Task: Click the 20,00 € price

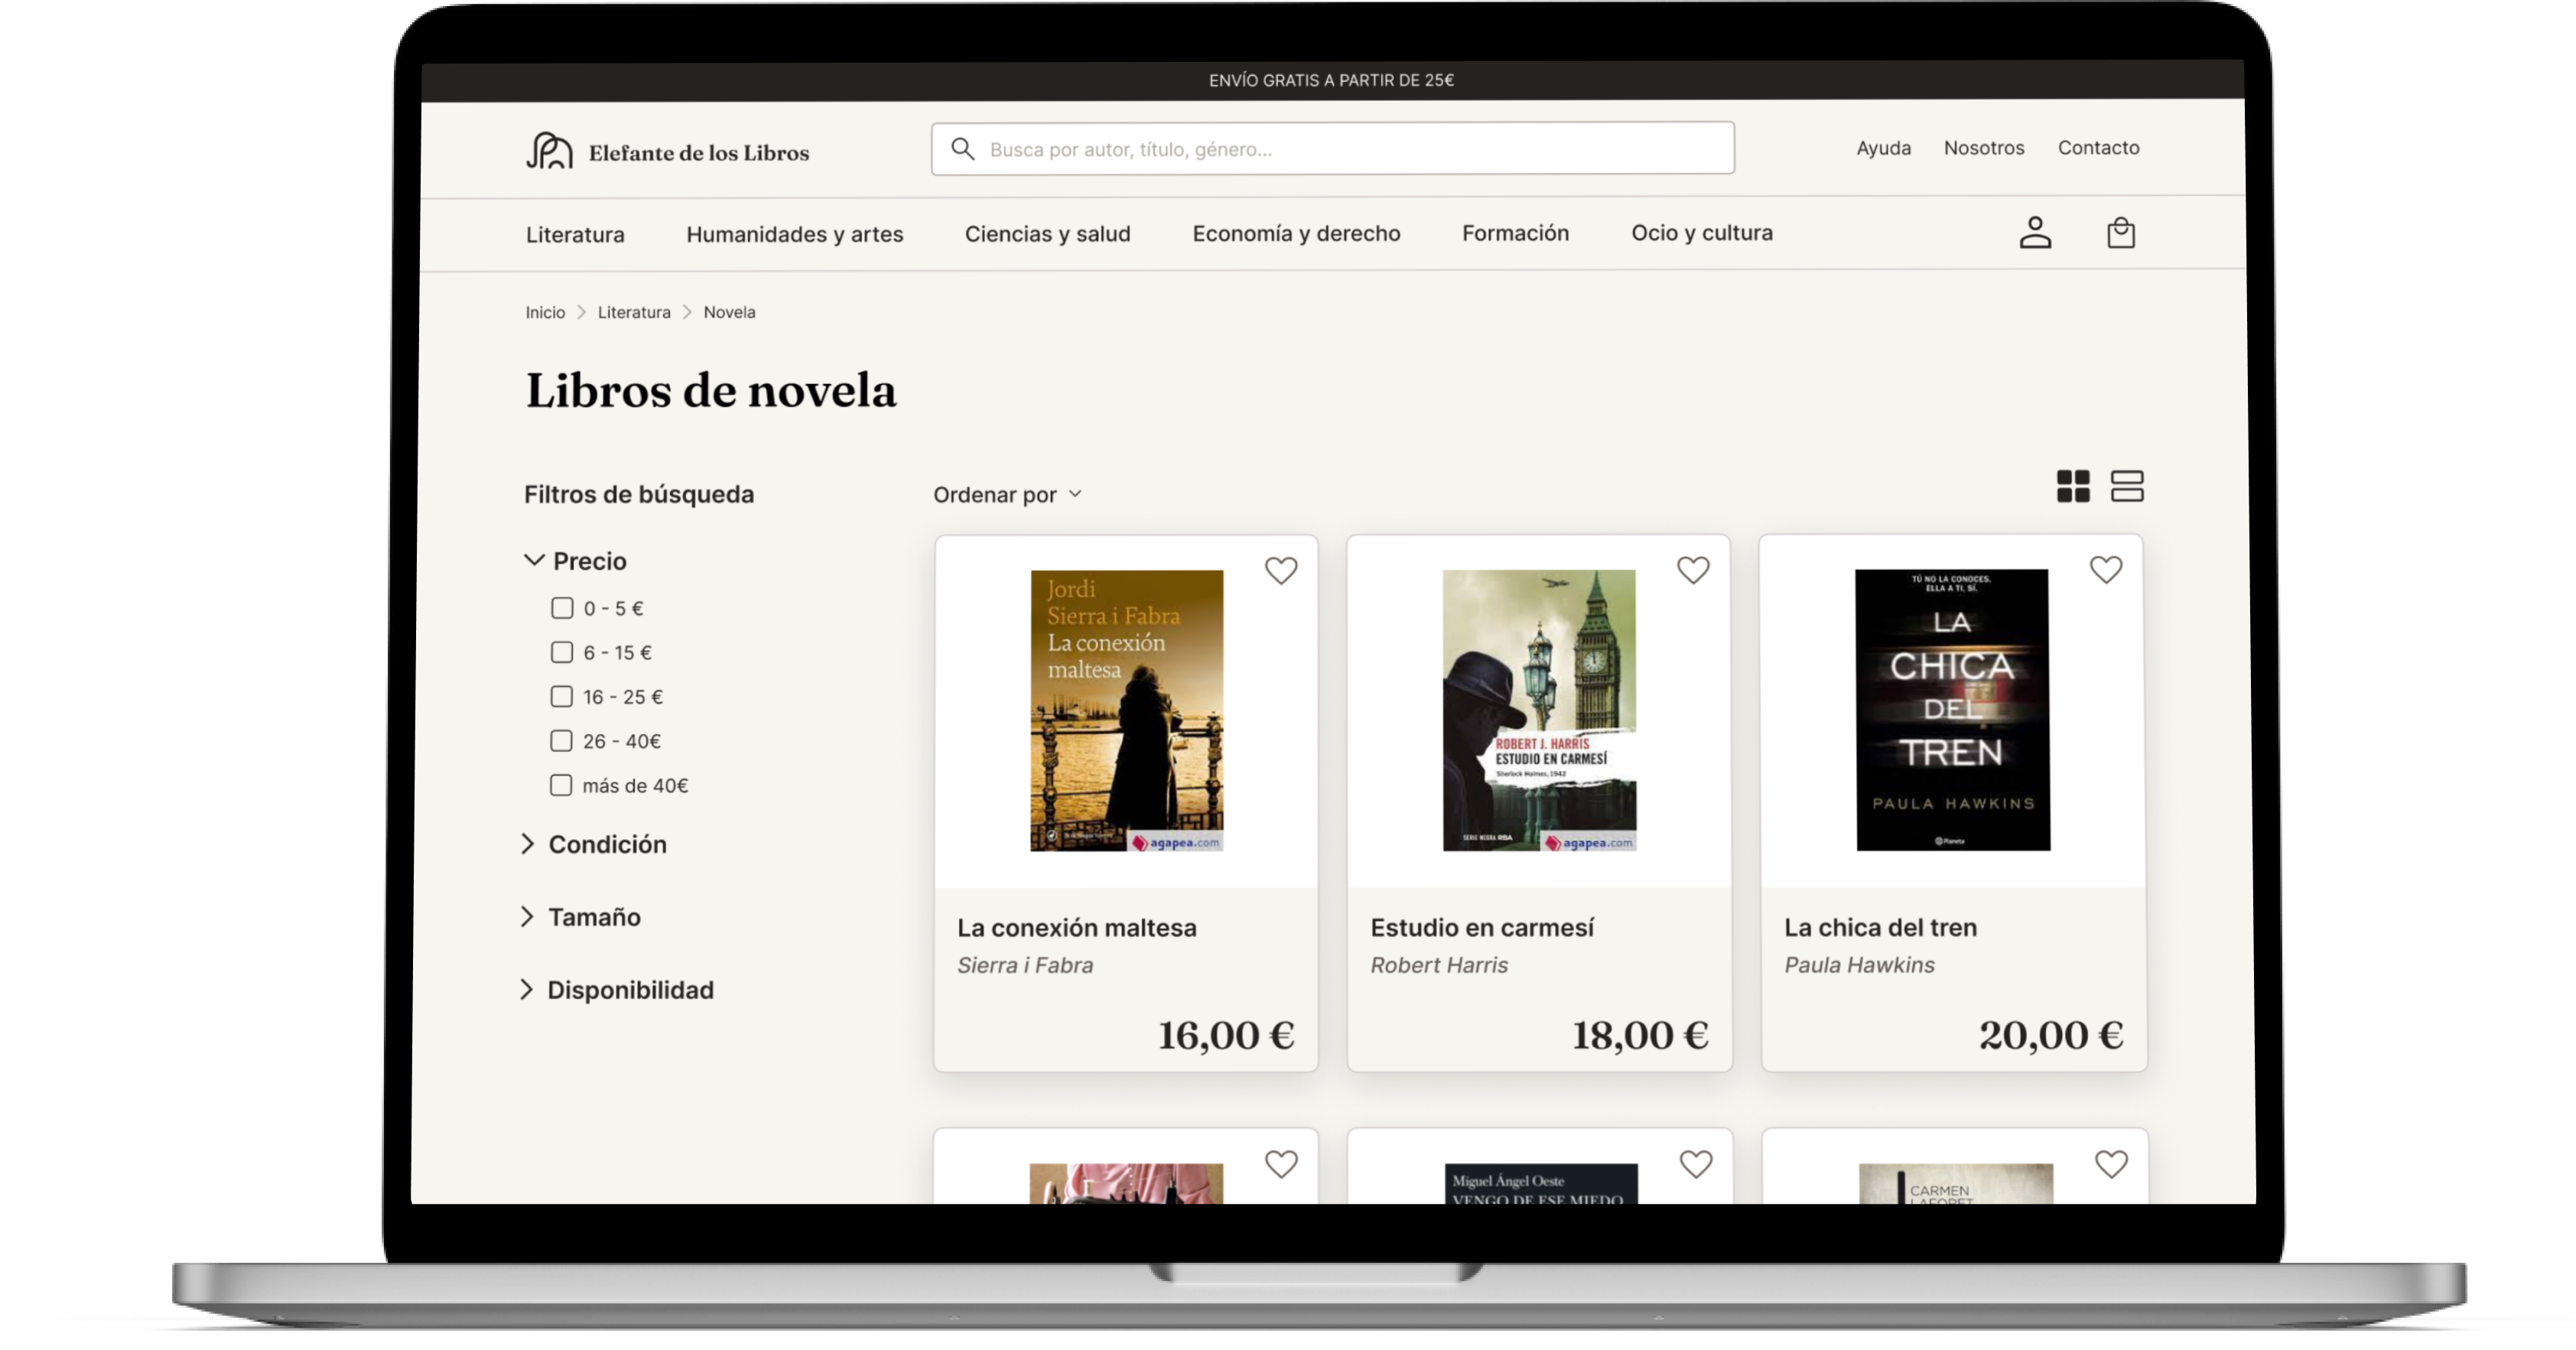Action: click(2051, 1035)
